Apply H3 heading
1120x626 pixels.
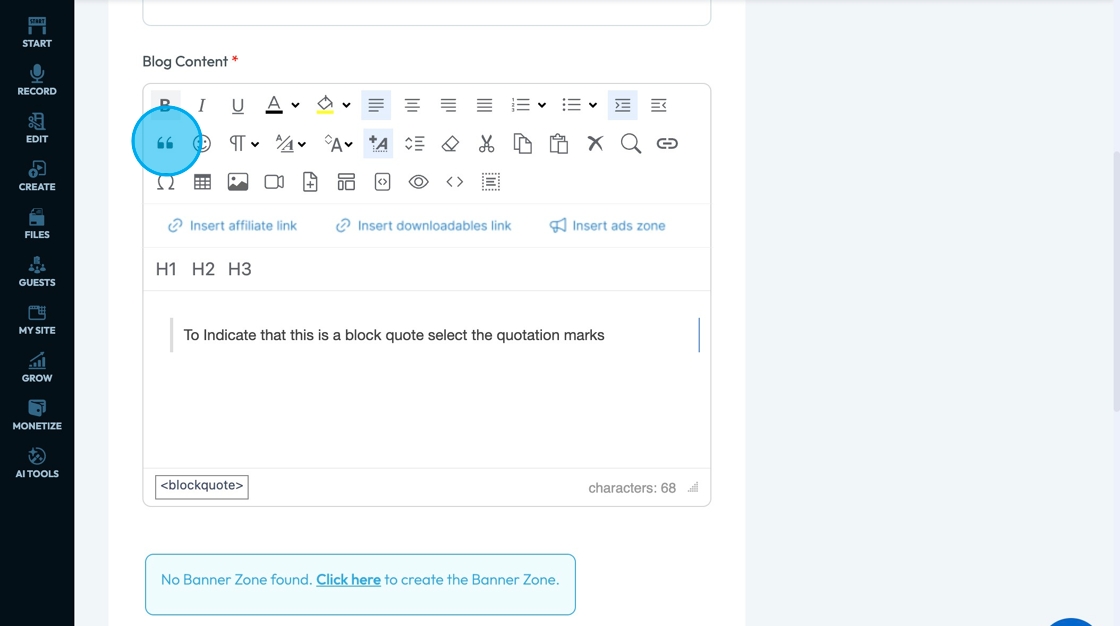coord(239,269)
